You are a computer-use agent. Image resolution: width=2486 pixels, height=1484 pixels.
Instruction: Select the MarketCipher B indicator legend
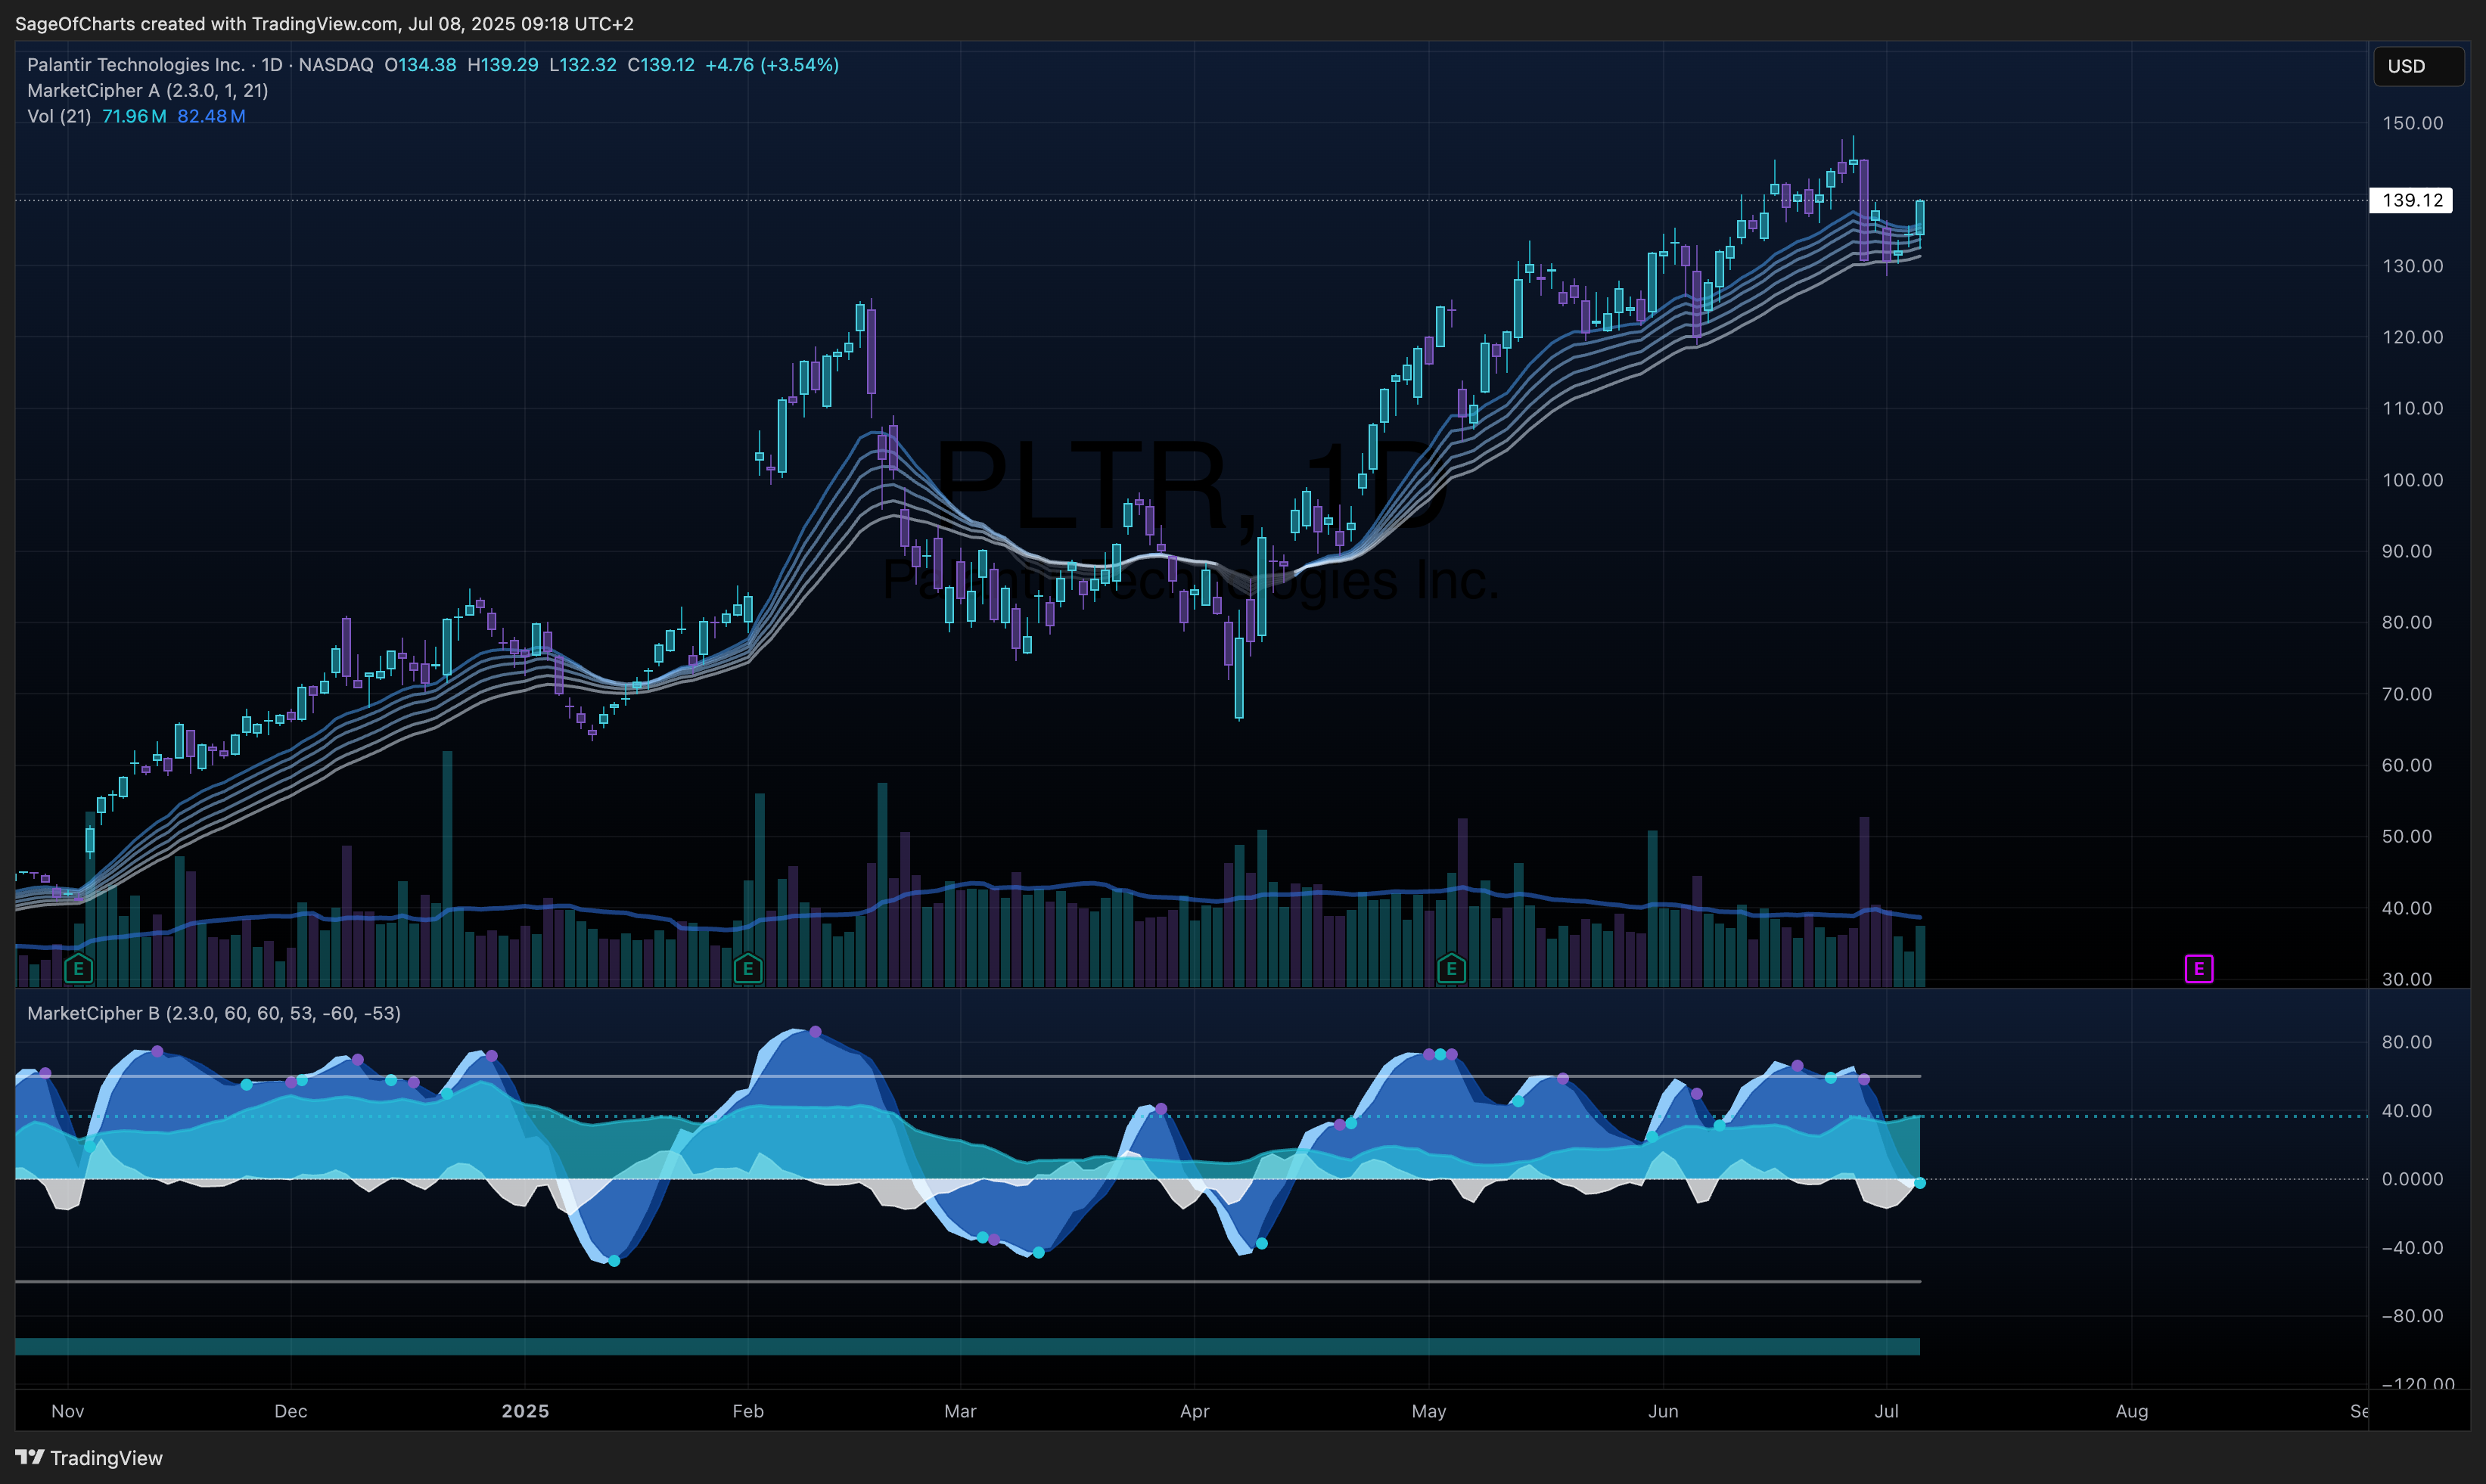(x=214, y=1013)
